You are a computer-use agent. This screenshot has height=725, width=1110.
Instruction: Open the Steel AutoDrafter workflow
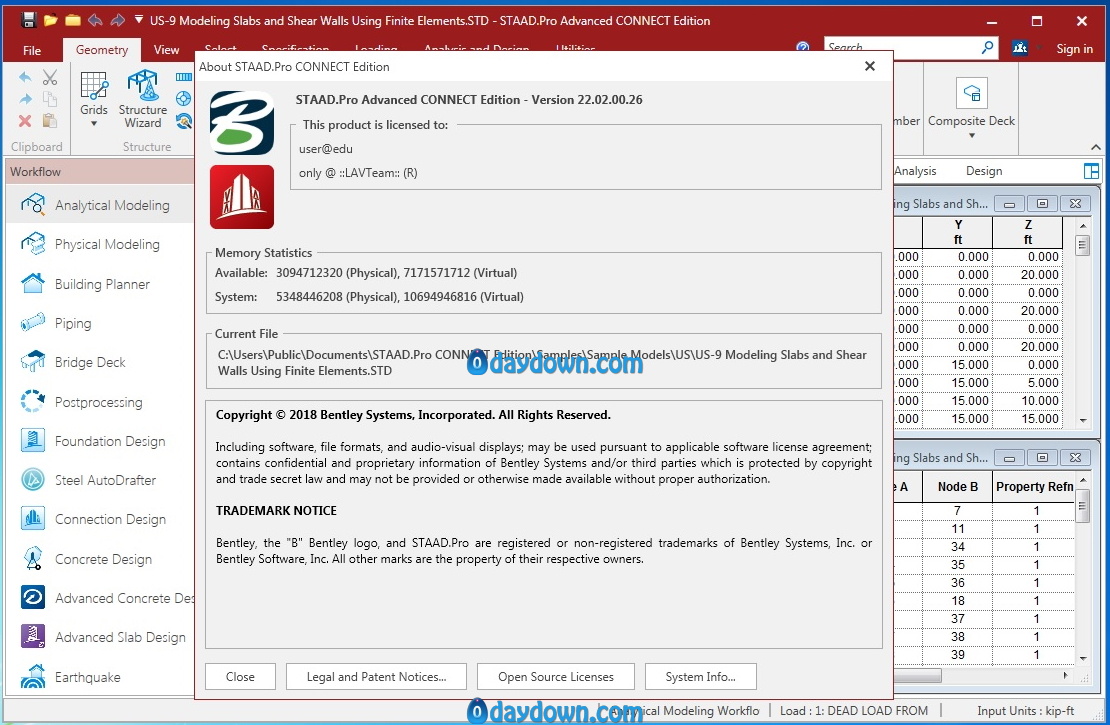(x=99, y=480)
